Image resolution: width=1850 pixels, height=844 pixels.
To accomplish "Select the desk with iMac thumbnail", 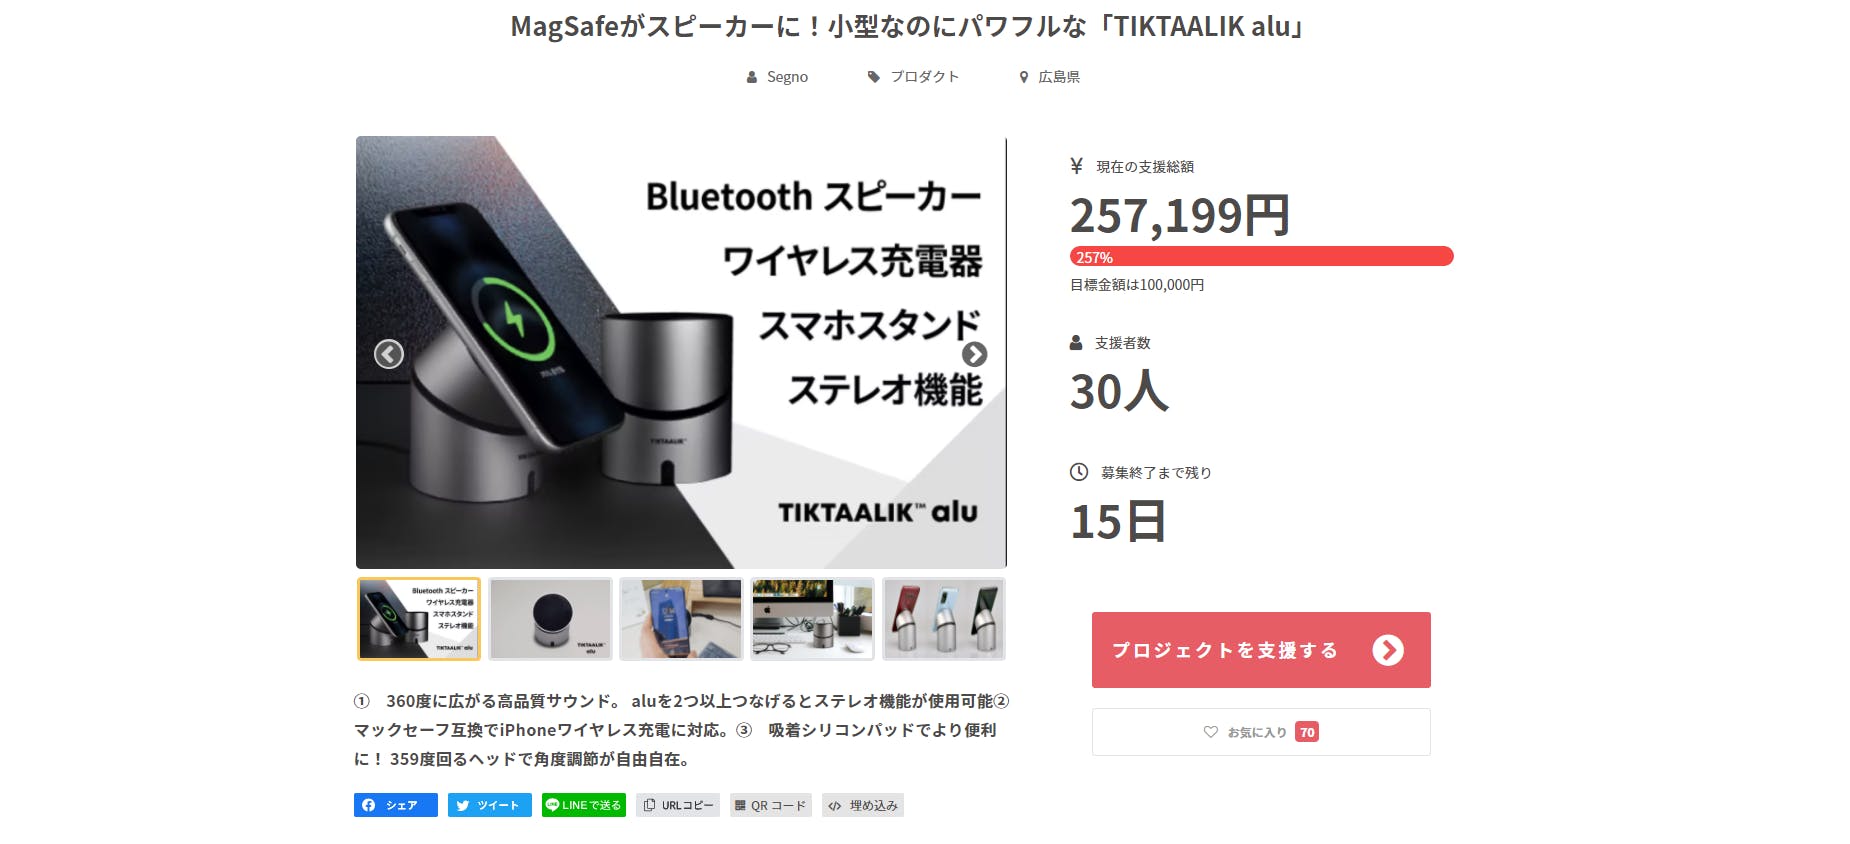I will [812, 619].
